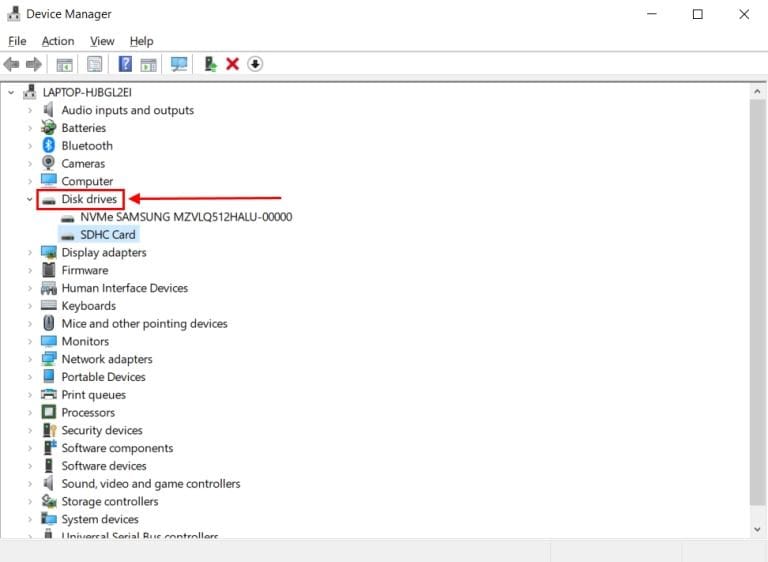Click the SDHC Card drive icon
Image resolution: width=768 pixels, height=562 pixels.
(x=68, y=235)
